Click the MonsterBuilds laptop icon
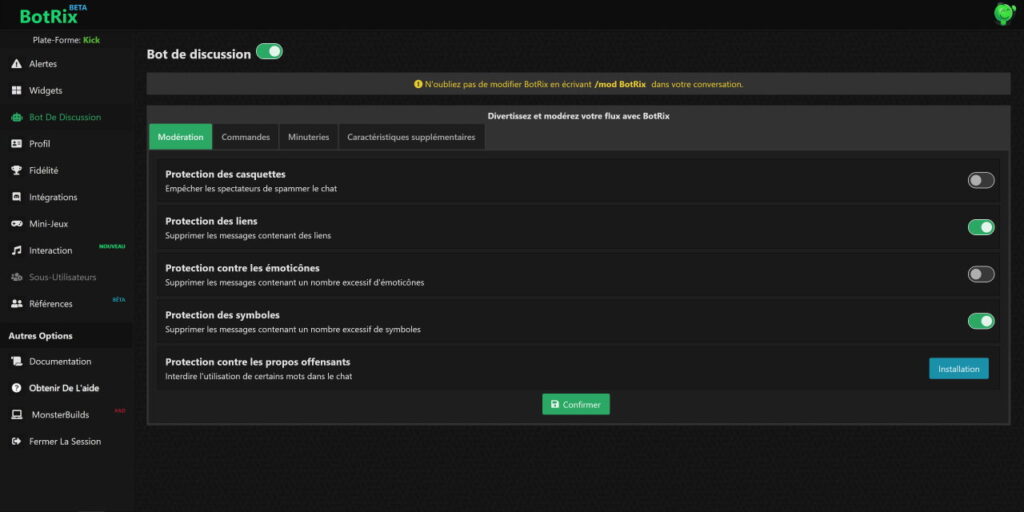The width and height of the screenshot is (1024, 512). tap(18, 415)
